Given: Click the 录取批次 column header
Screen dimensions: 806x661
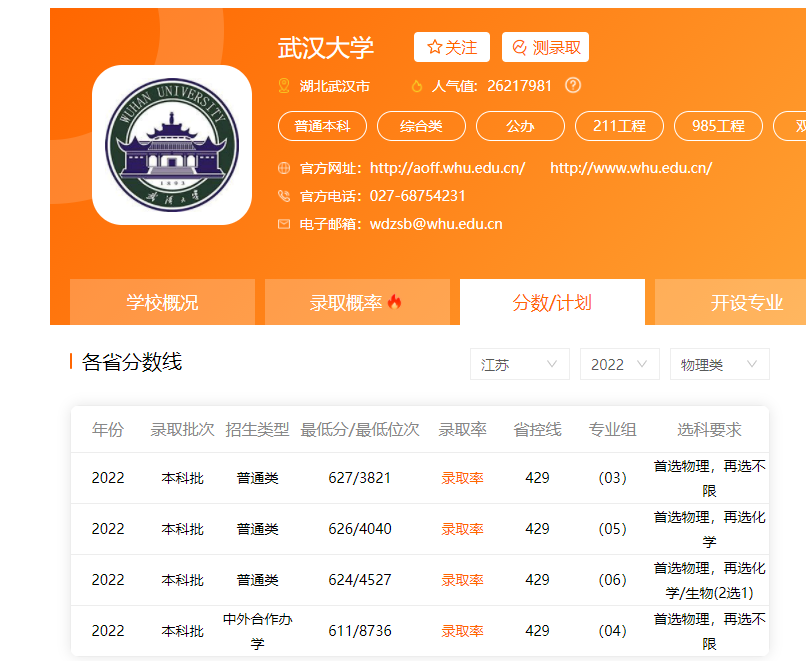Looking at the screenshot, I should 182,430.
